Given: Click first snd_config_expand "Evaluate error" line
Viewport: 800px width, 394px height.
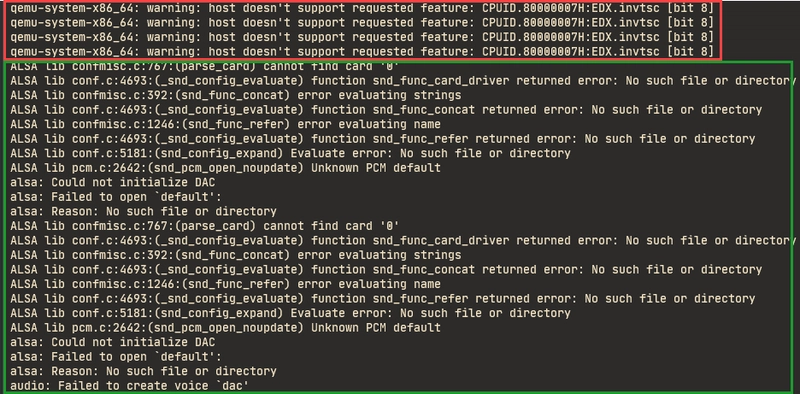Looking at the screenshot, I should click(290, 154).
